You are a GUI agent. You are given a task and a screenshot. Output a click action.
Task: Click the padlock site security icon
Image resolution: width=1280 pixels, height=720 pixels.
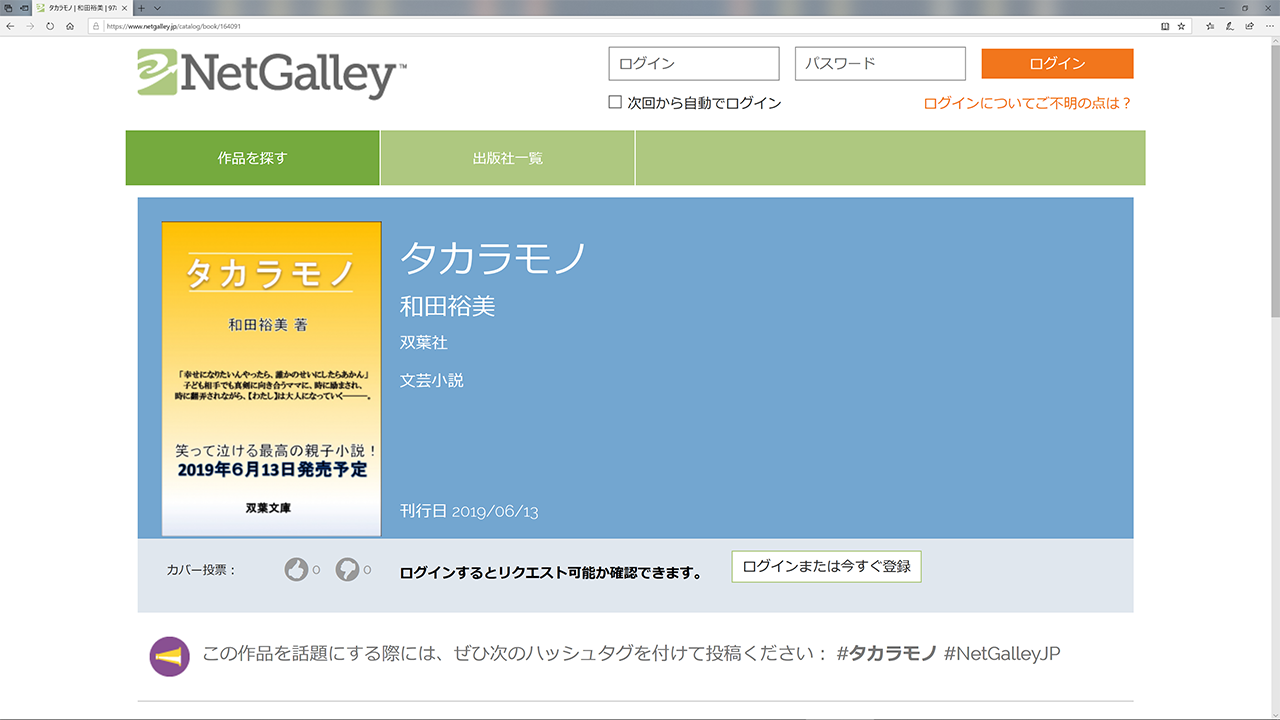pos(96,26)
